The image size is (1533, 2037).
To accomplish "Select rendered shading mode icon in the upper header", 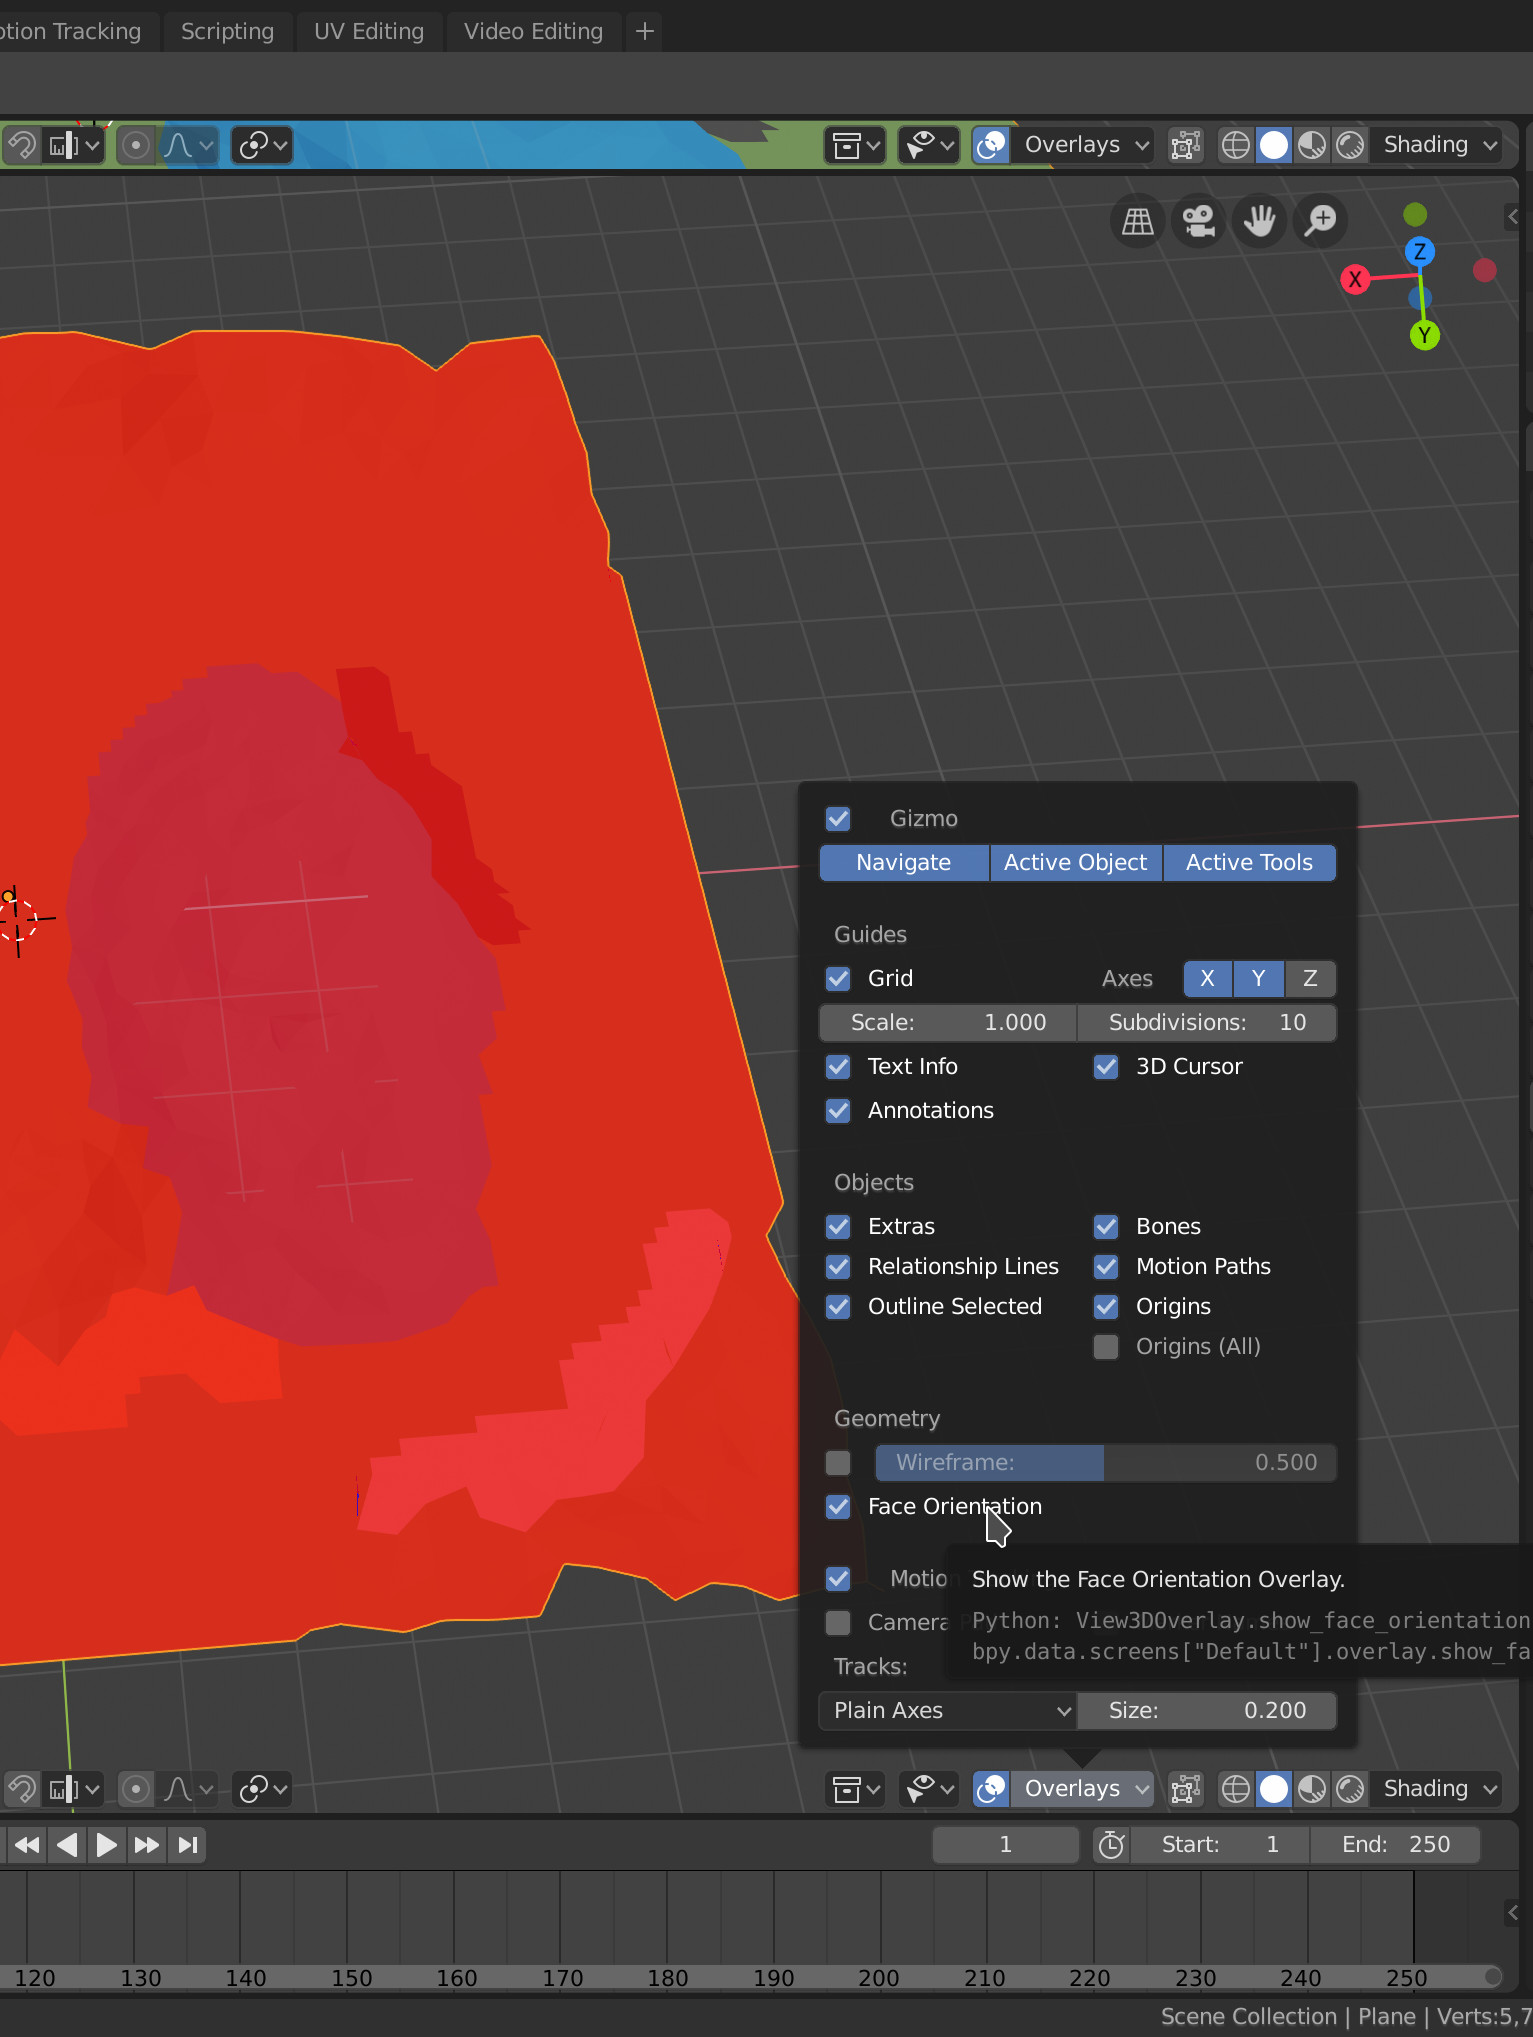I will point(1351,145).
